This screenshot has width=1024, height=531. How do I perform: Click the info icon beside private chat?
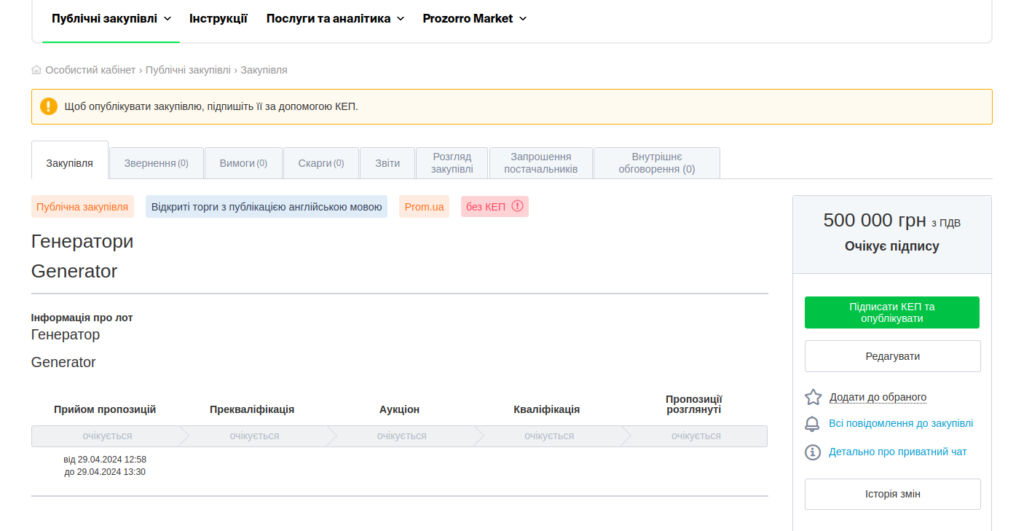click(x=813, y=452)
